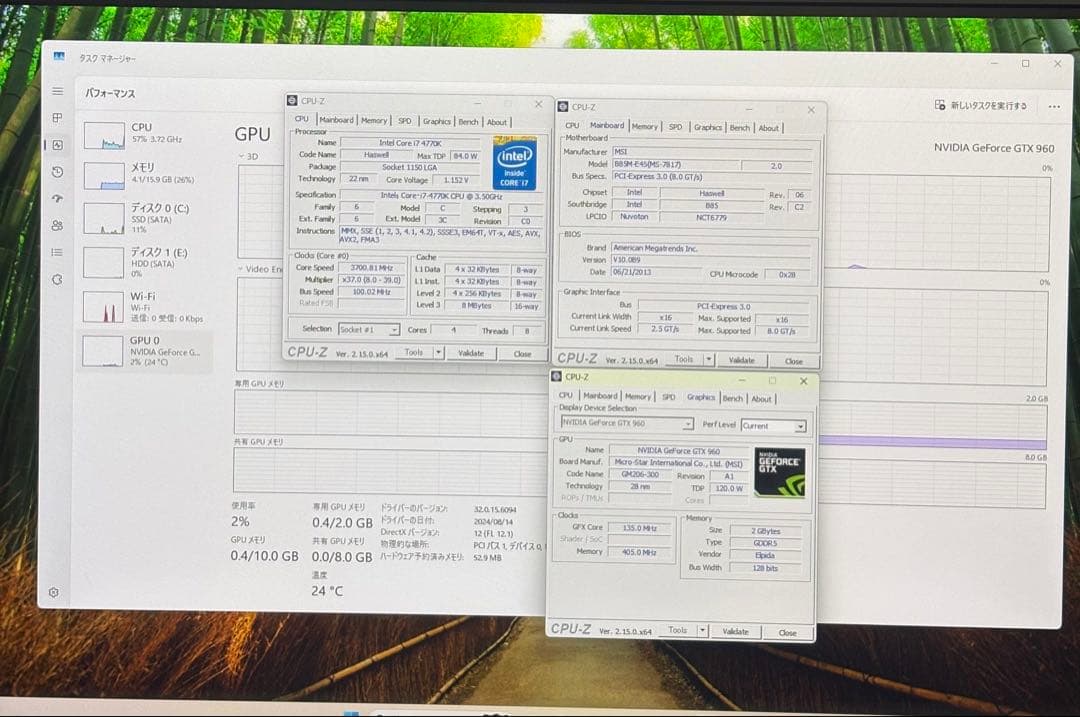Maximize the Task Manager window

pyautogui.click(x=1026, y=63)
